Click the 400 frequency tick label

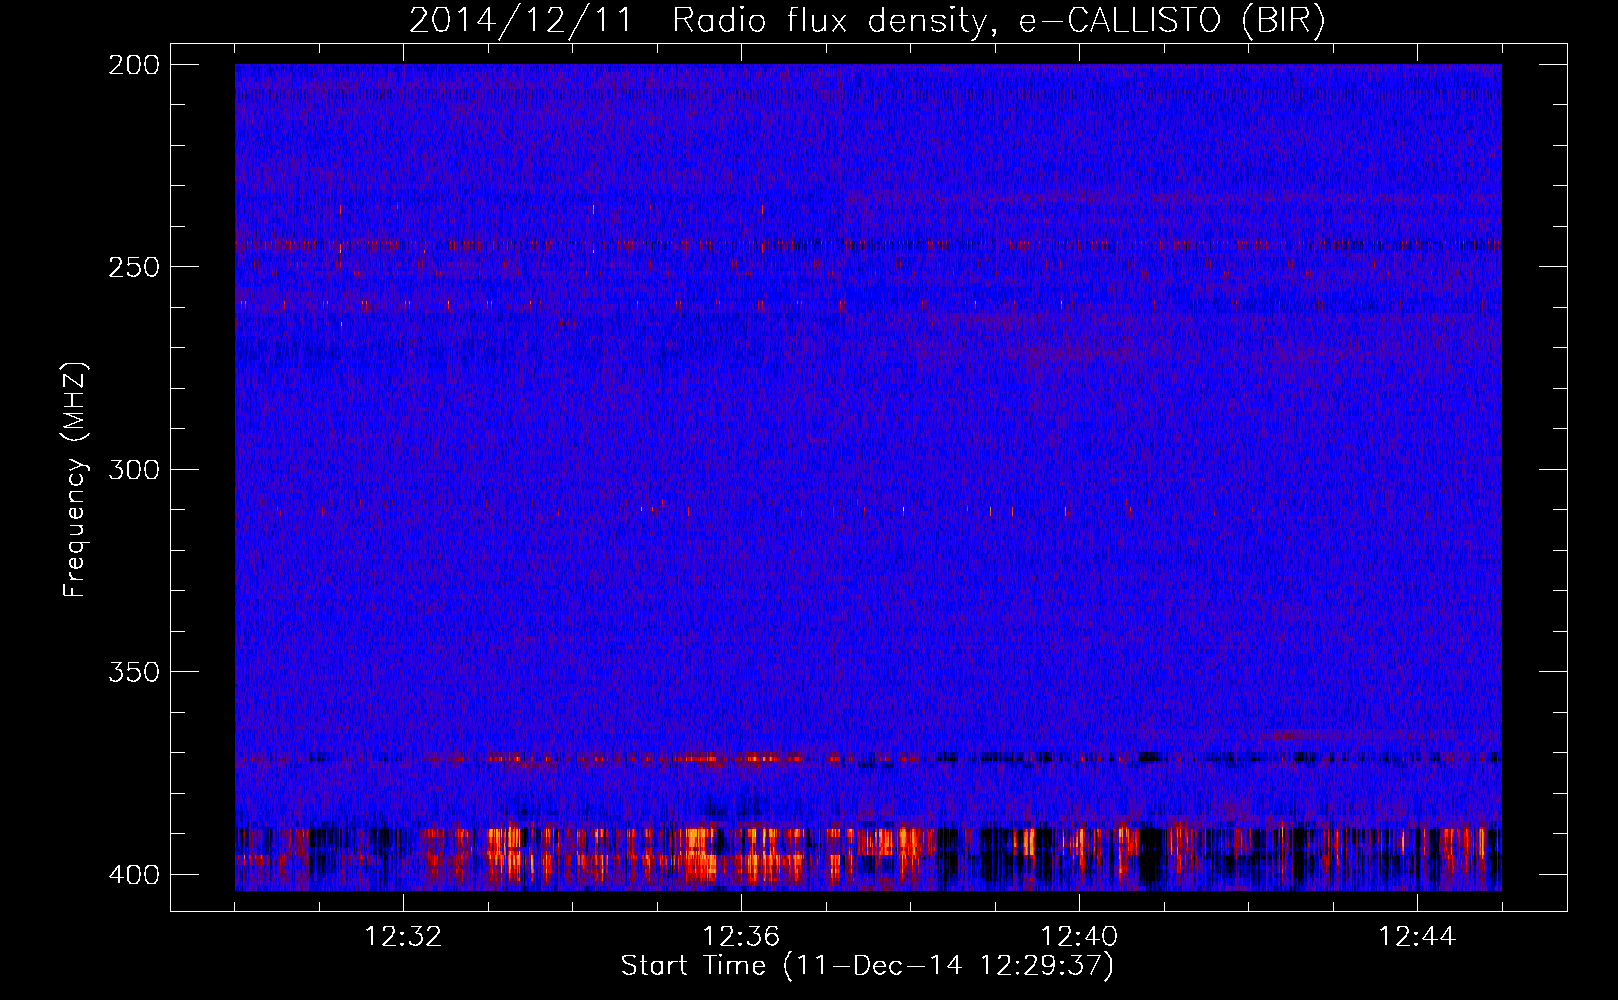click(x=133, y=874)
